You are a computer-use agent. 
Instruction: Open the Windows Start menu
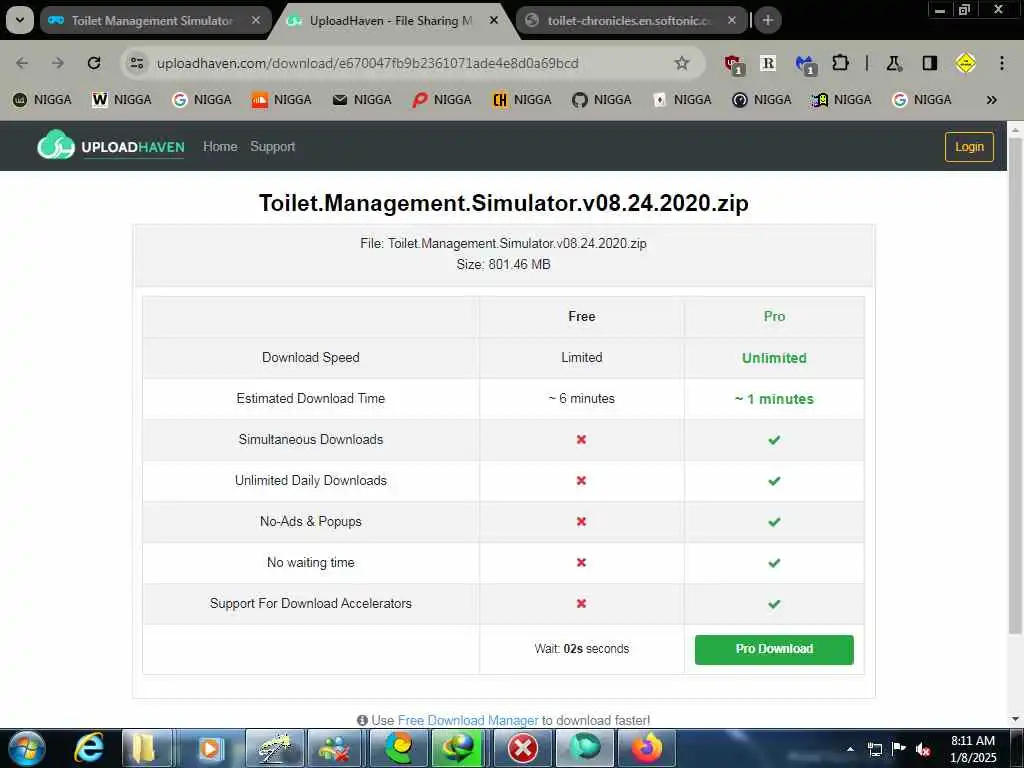coord(26,748)
